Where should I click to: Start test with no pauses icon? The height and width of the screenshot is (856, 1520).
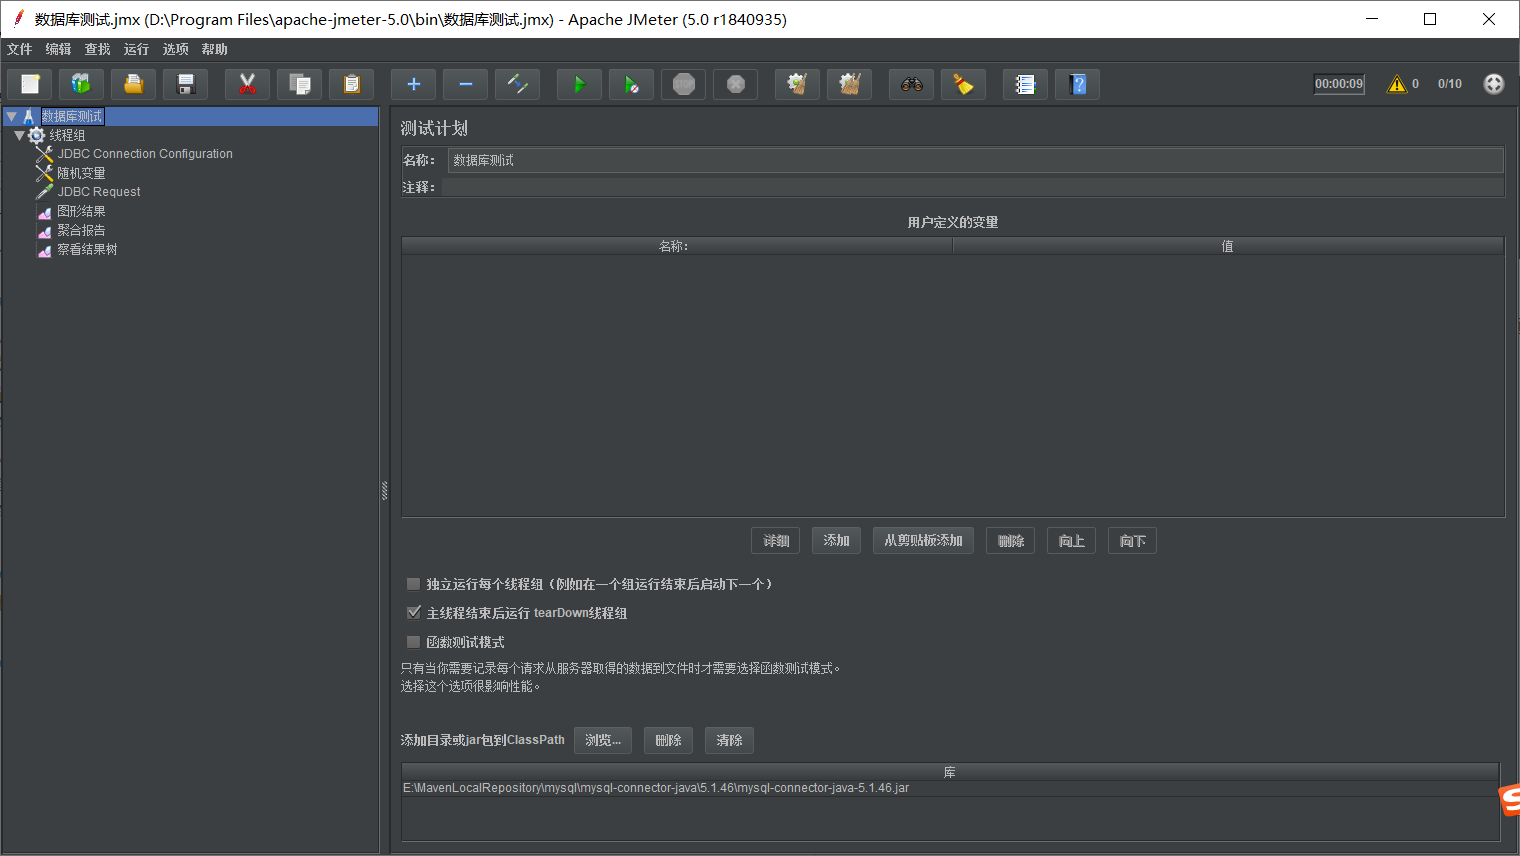coord(632,85)
